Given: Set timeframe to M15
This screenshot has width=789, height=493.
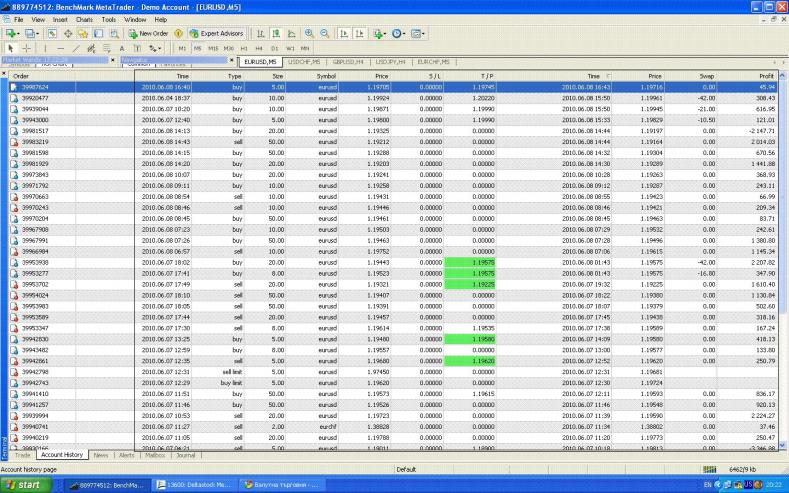Looking at the screenshot, I should tap(213, 48).
